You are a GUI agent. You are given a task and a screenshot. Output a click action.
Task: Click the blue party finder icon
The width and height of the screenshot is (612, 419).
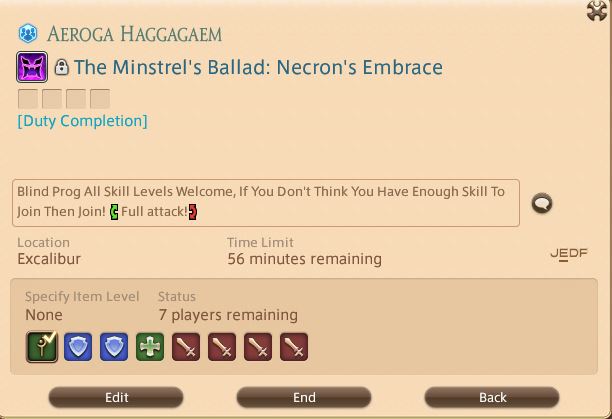pos(28,33)
